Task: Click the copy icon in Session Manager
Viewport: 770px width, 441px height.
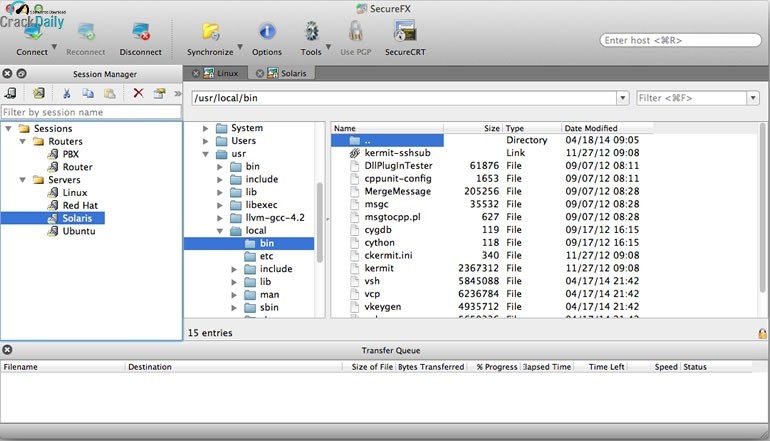Action: tap(88, 93)
